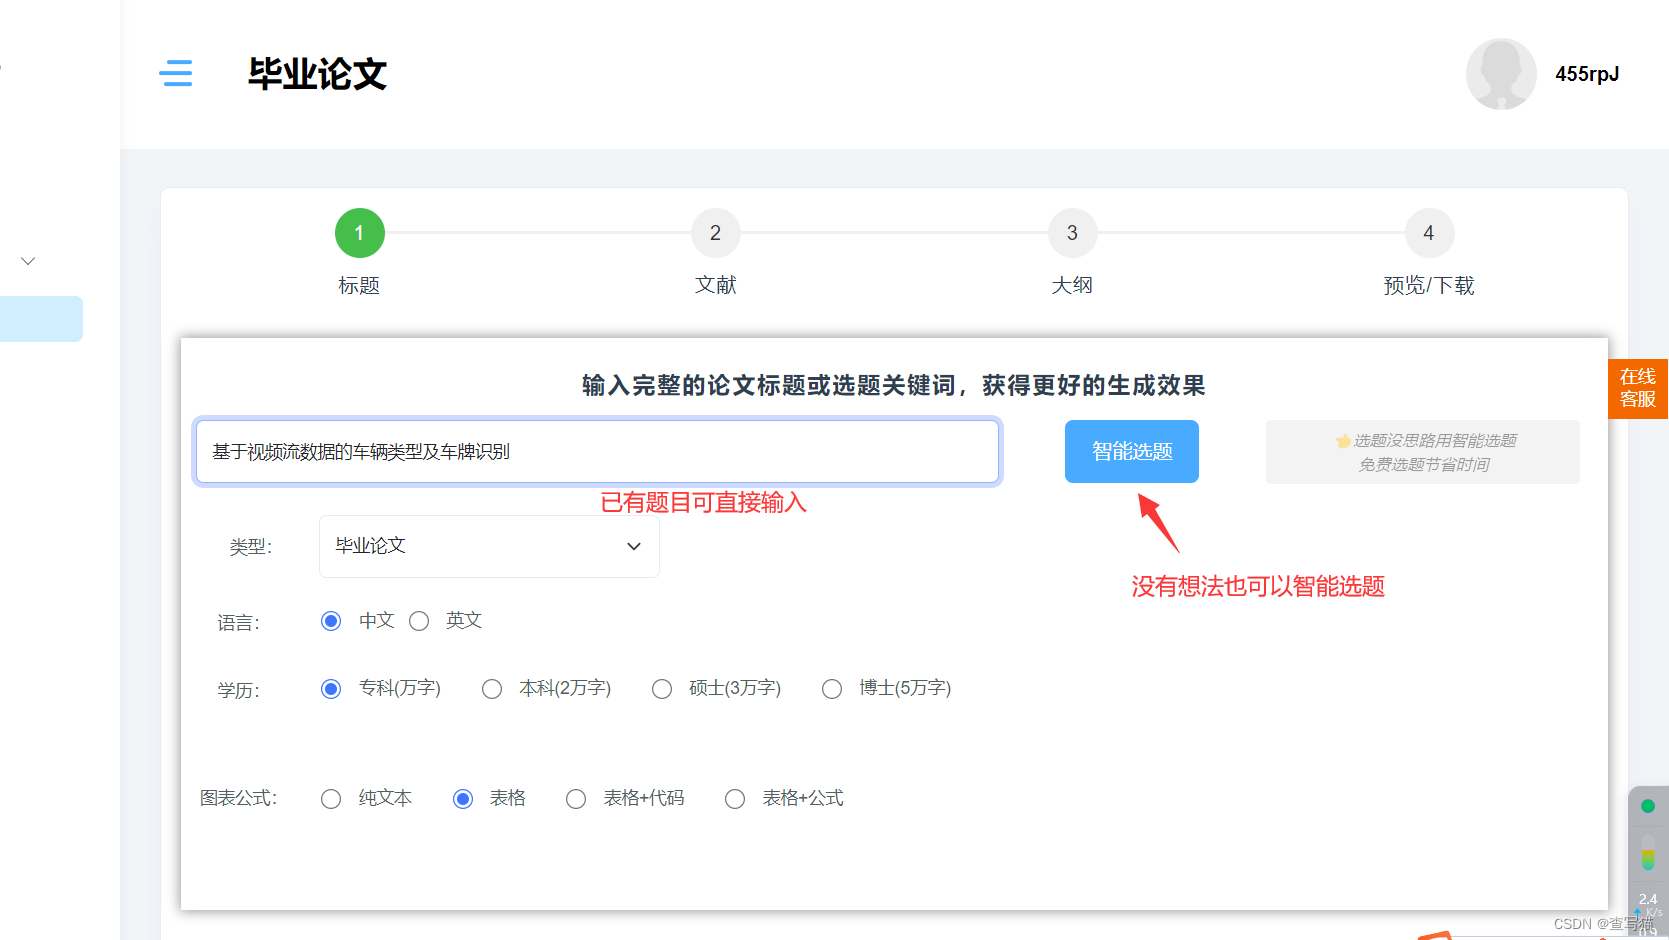Go to step 4 预览/下载 circle
Screen dimensions: 1669x940
tap(1428, 233)
